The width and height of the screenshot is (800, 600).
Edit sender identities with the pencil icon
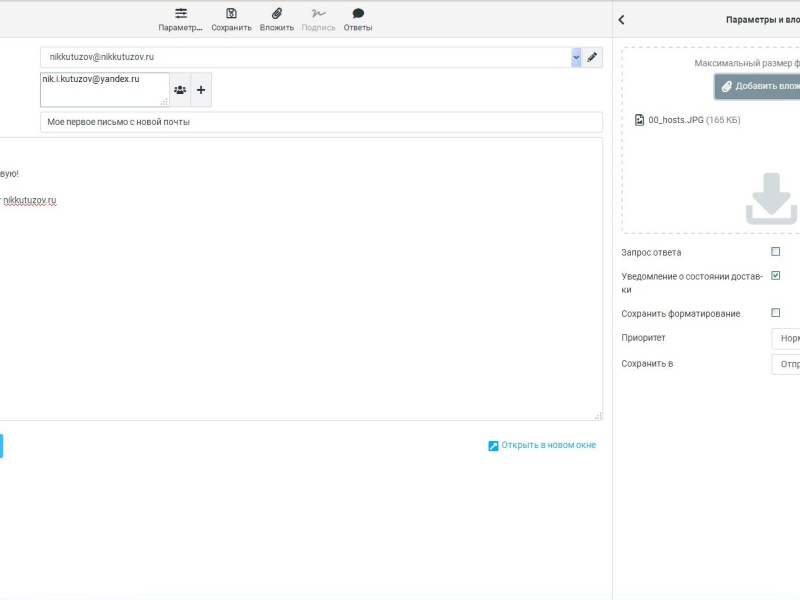[x=592, y=57]
